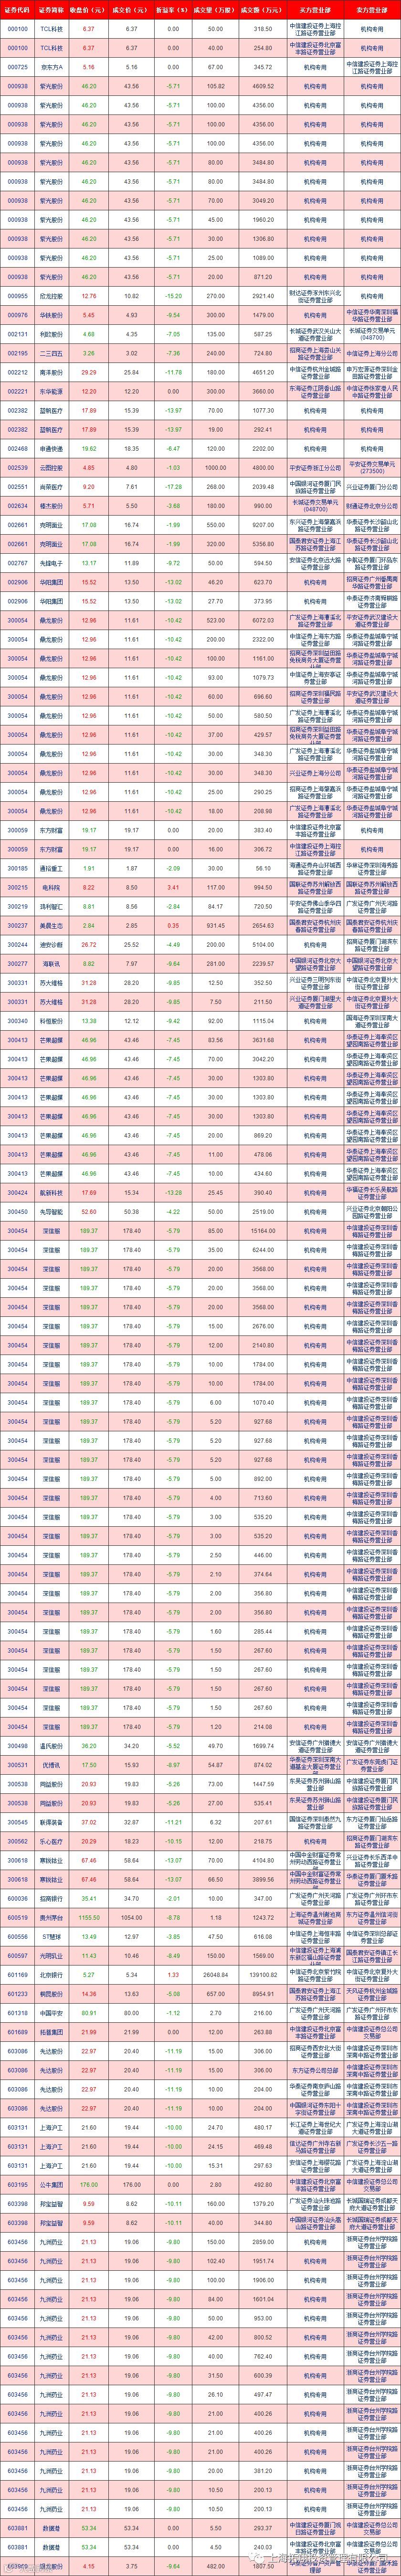Screen dimensions: 401x2576
Task: Select the 京东方A stock name cell
Action: [52, 67]
